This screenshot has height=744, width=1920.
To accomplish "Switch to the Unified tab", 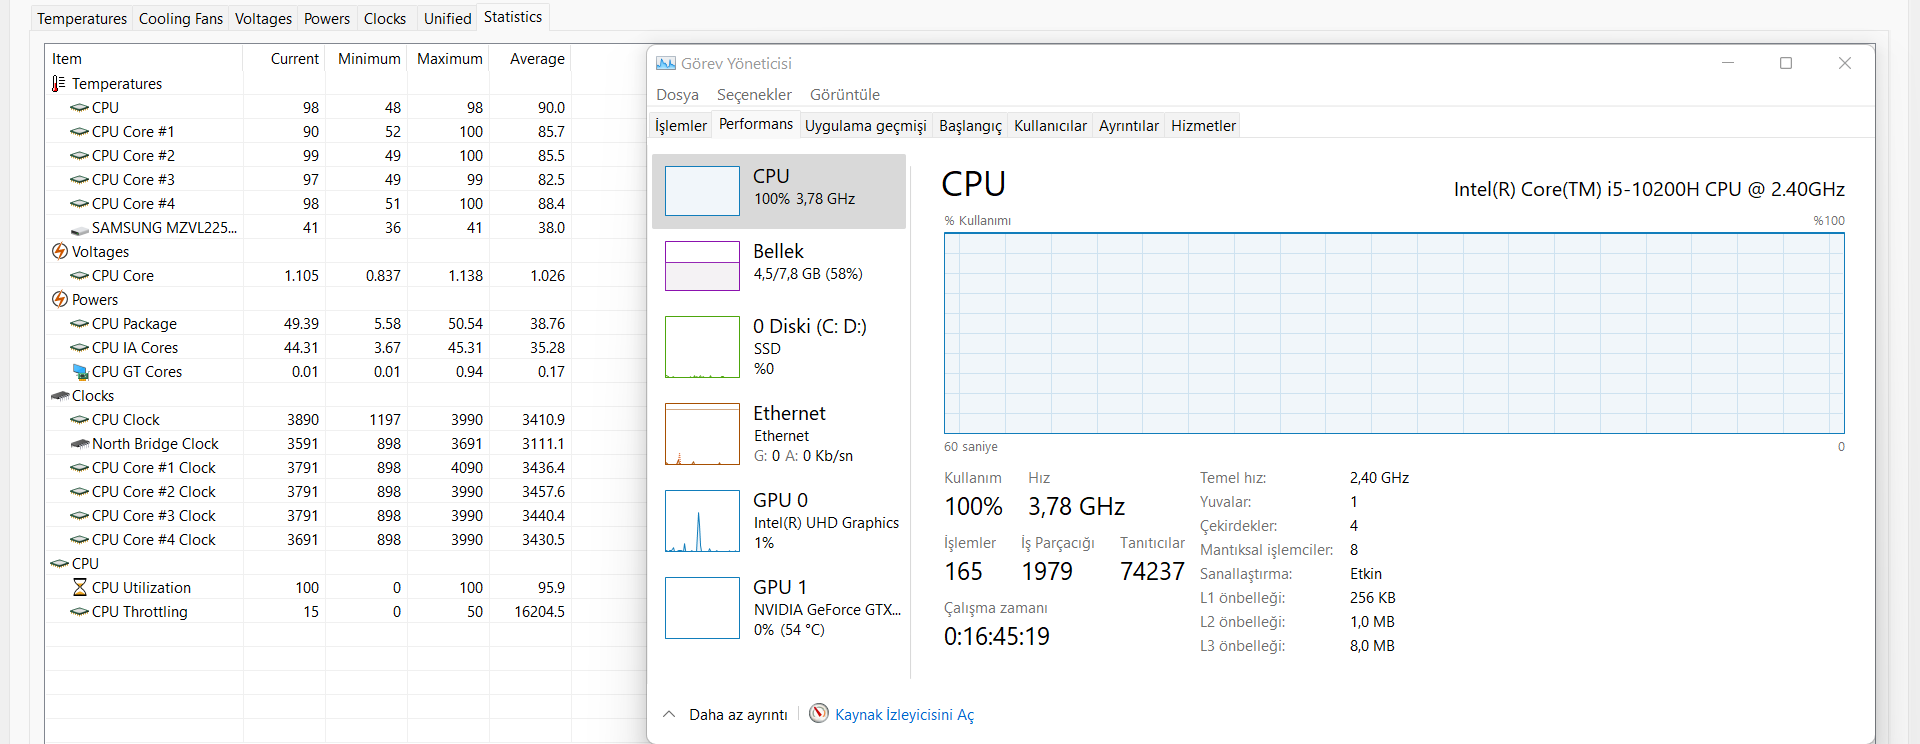I will pyautogui.click(x=447, y=19).
